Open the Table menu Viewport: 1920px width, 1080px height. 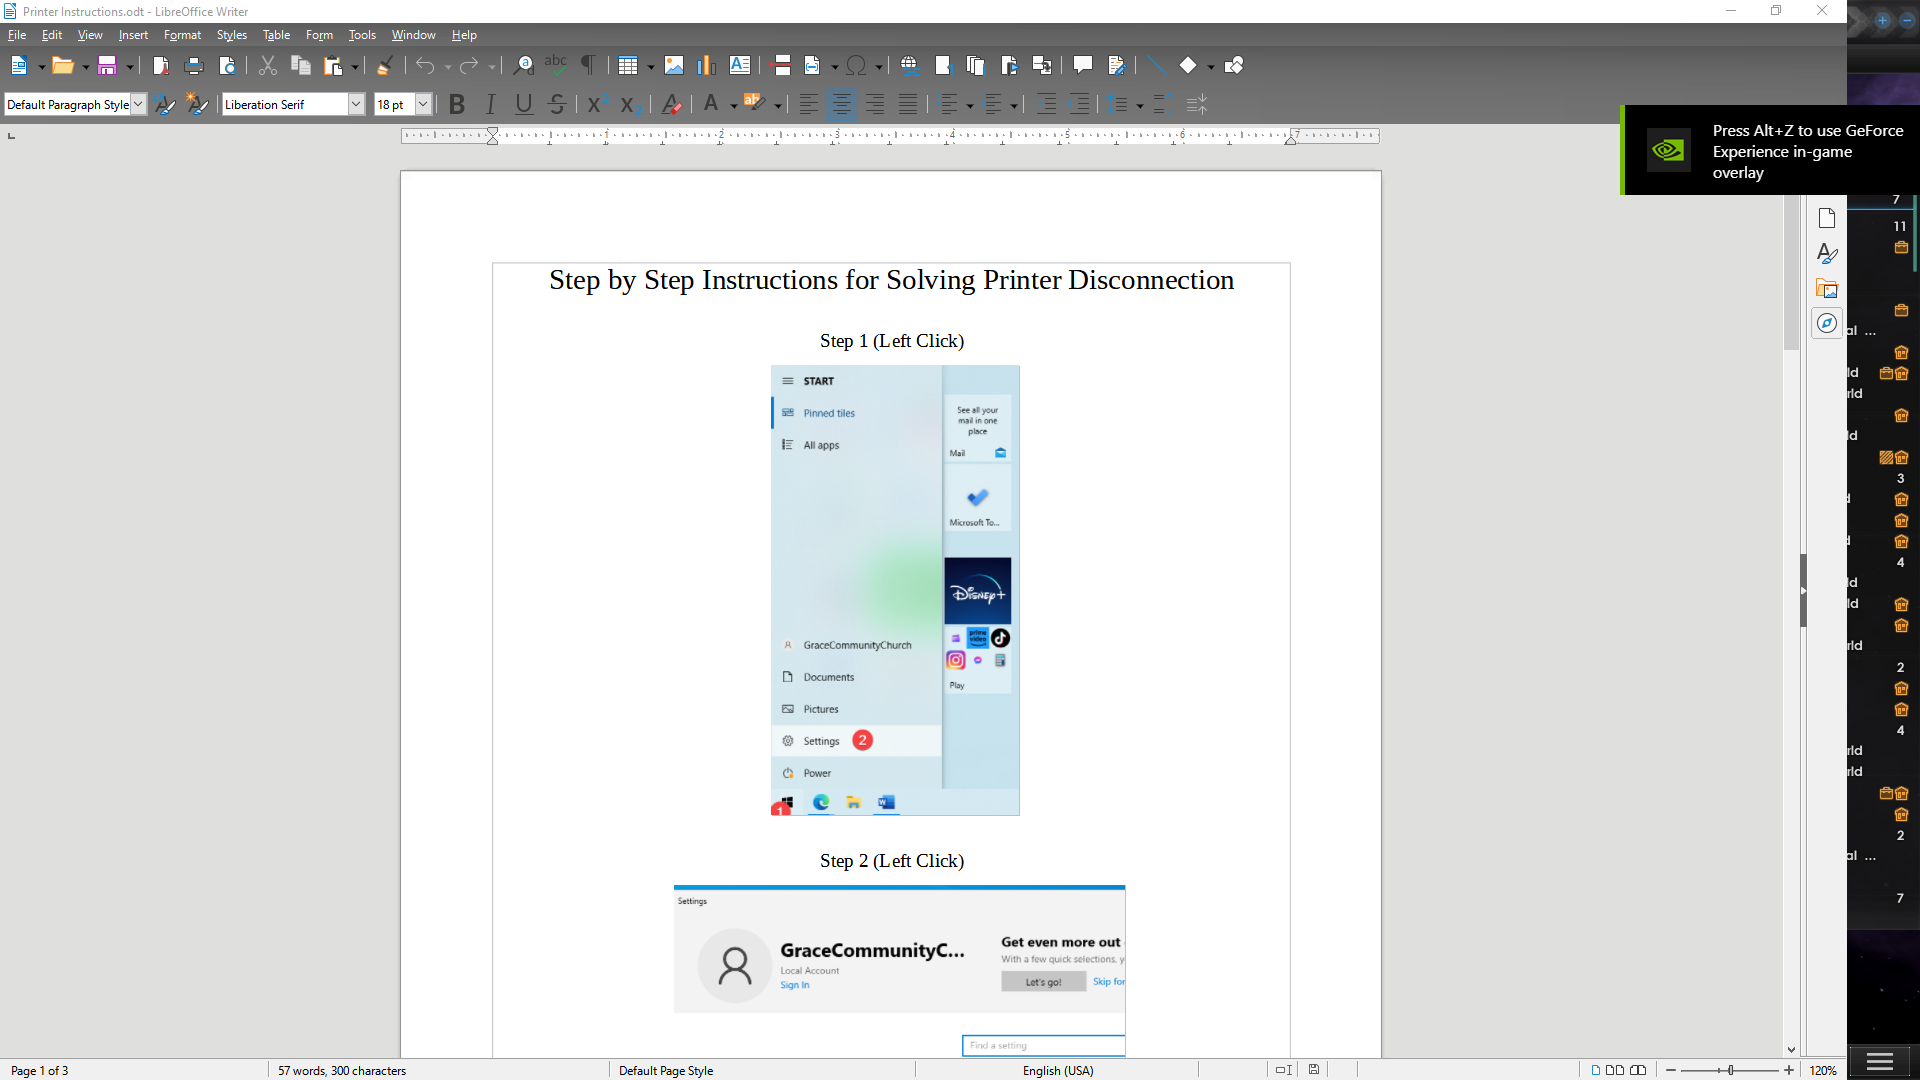tap(276, 35)
